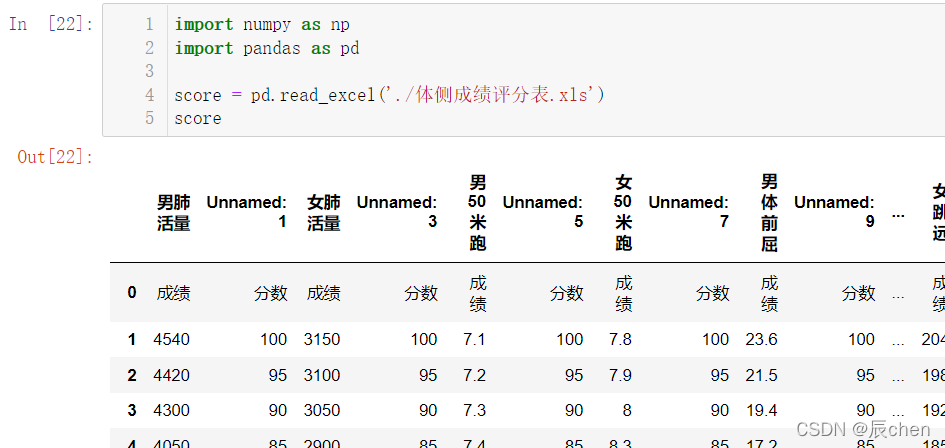Click 100 in row 1 under Unnamed: 7

pyautogui.click(x=715, y=339)
